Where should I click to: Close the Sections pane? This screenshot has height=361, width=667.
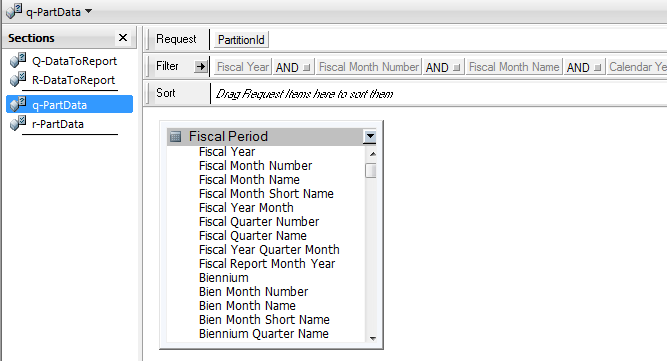coord(123,38)
